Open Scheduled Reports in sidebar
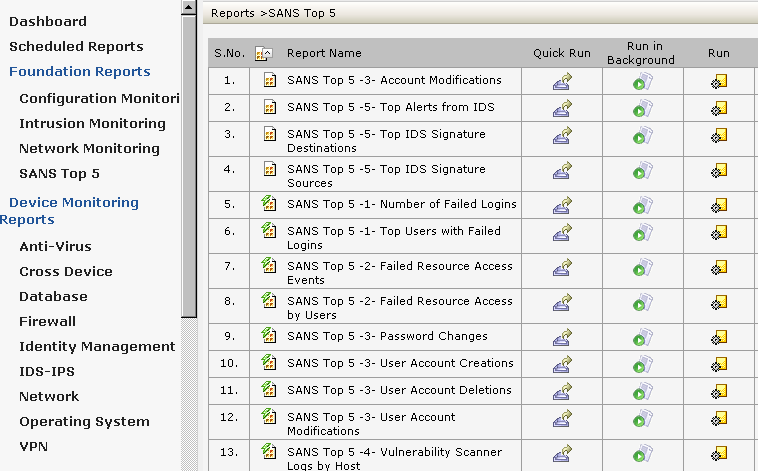The width and height of the screenshot is (758, 471). [x=76, y=47]
